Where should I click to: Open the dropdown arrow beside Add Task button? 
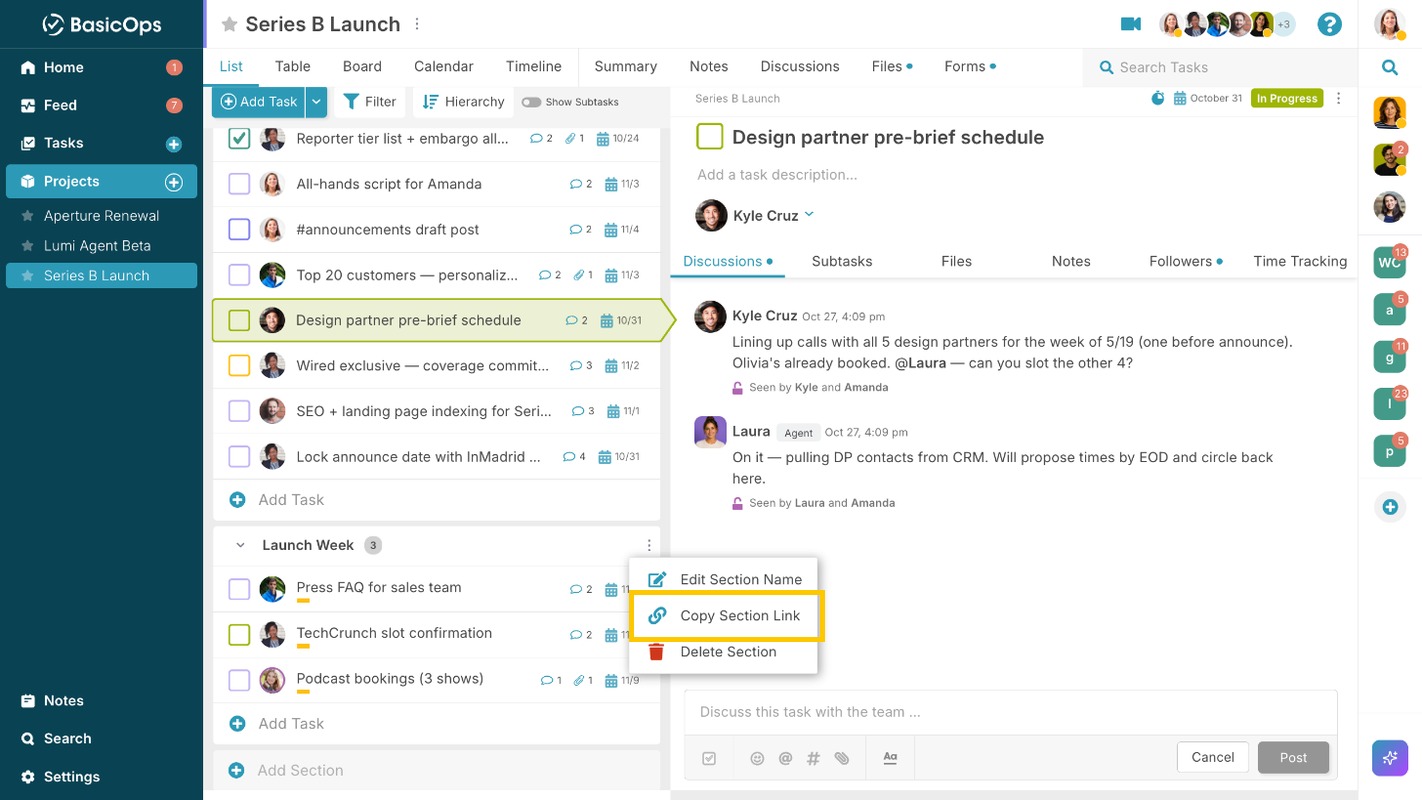[317, 101]
